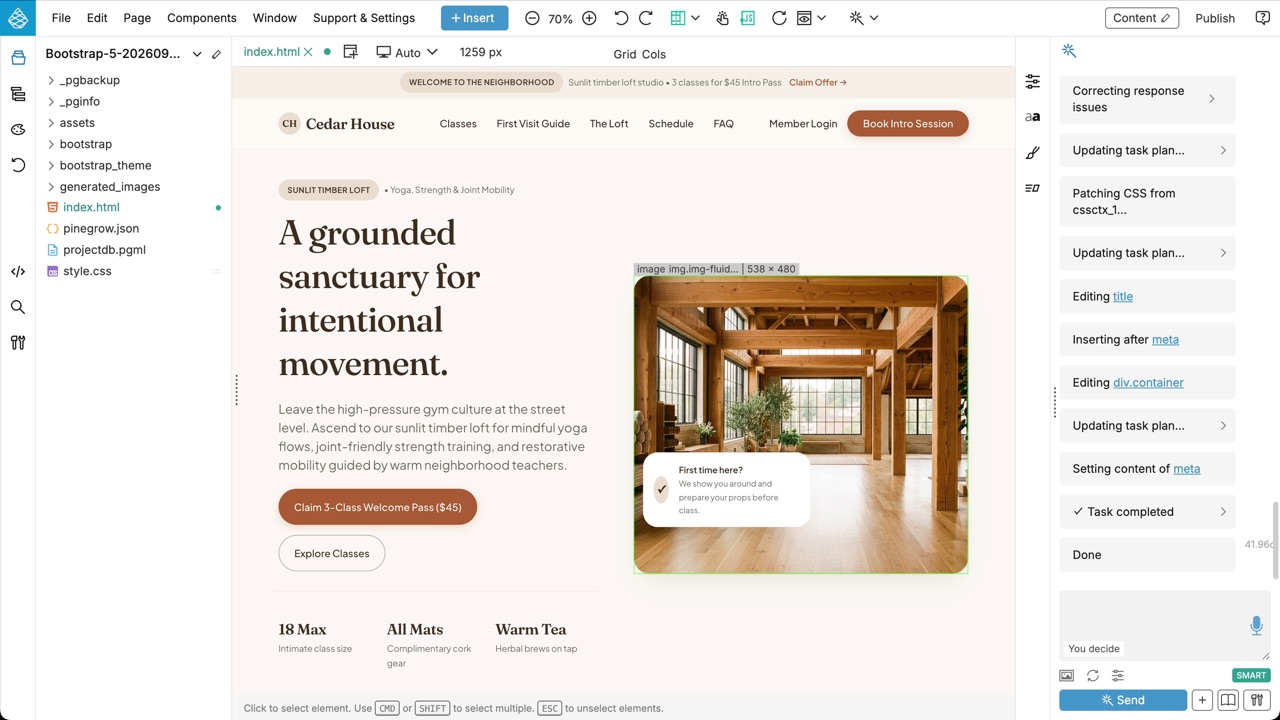Screen dimensions: 1280x720
Task: Open the tree structure panel icon
Action: pos(18,94)
